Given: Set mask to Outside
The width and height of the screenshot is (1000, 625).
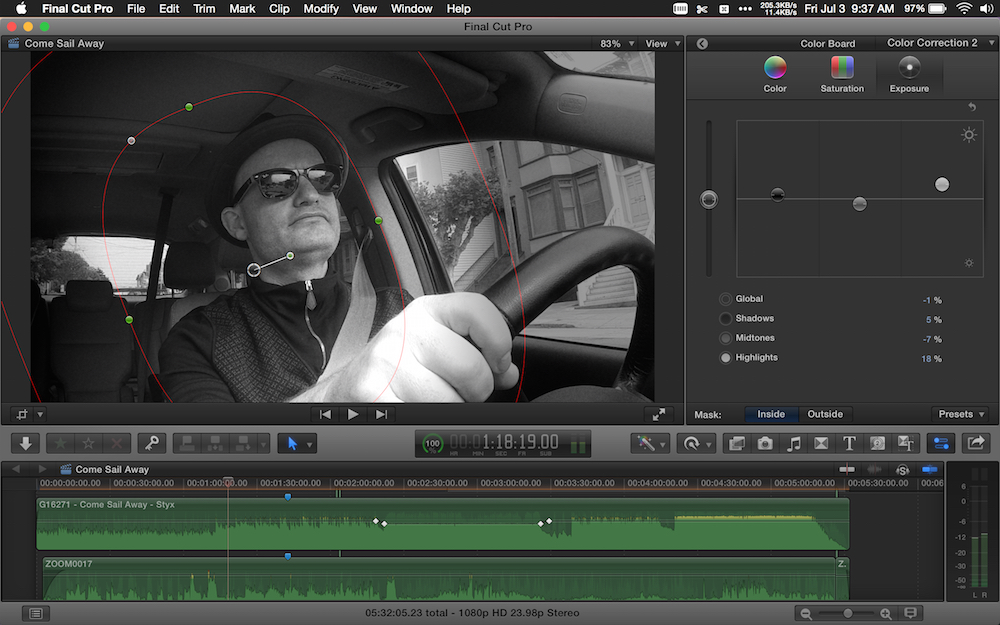Looking at the screenshot, I should point(825,414).
